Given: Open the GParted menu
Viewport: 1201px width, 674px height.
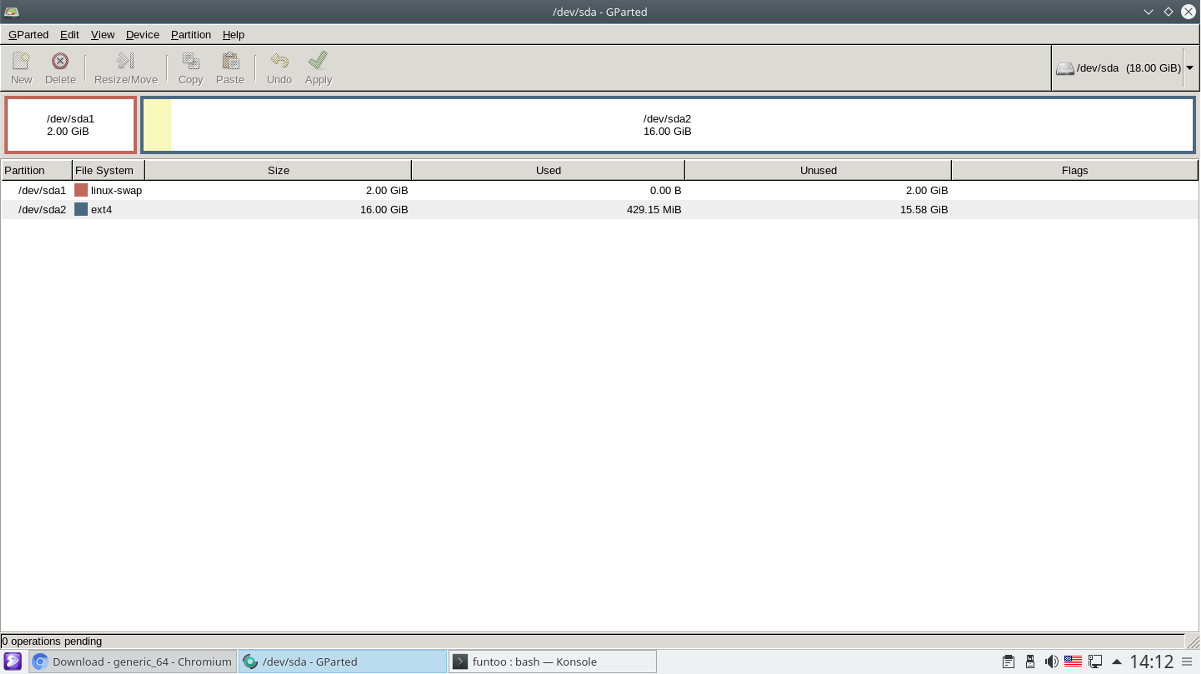Looking at the screenshot, I should point(28,34).
